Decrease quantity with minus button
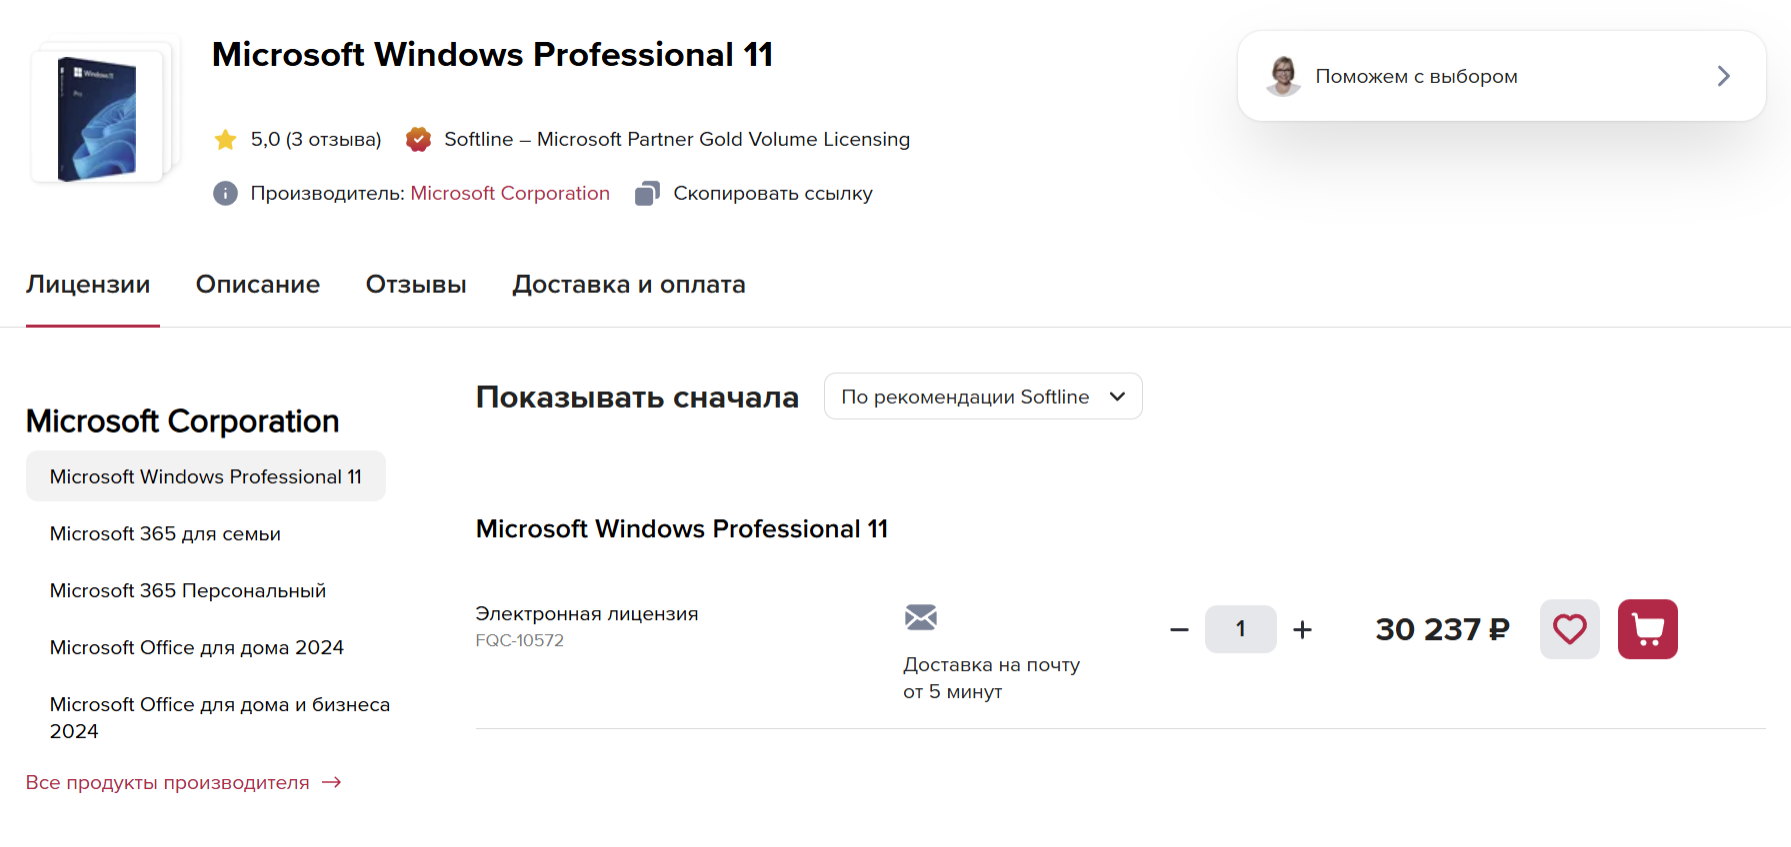Viewport: 1791px width, 847px height. [x=1179, y=630]
